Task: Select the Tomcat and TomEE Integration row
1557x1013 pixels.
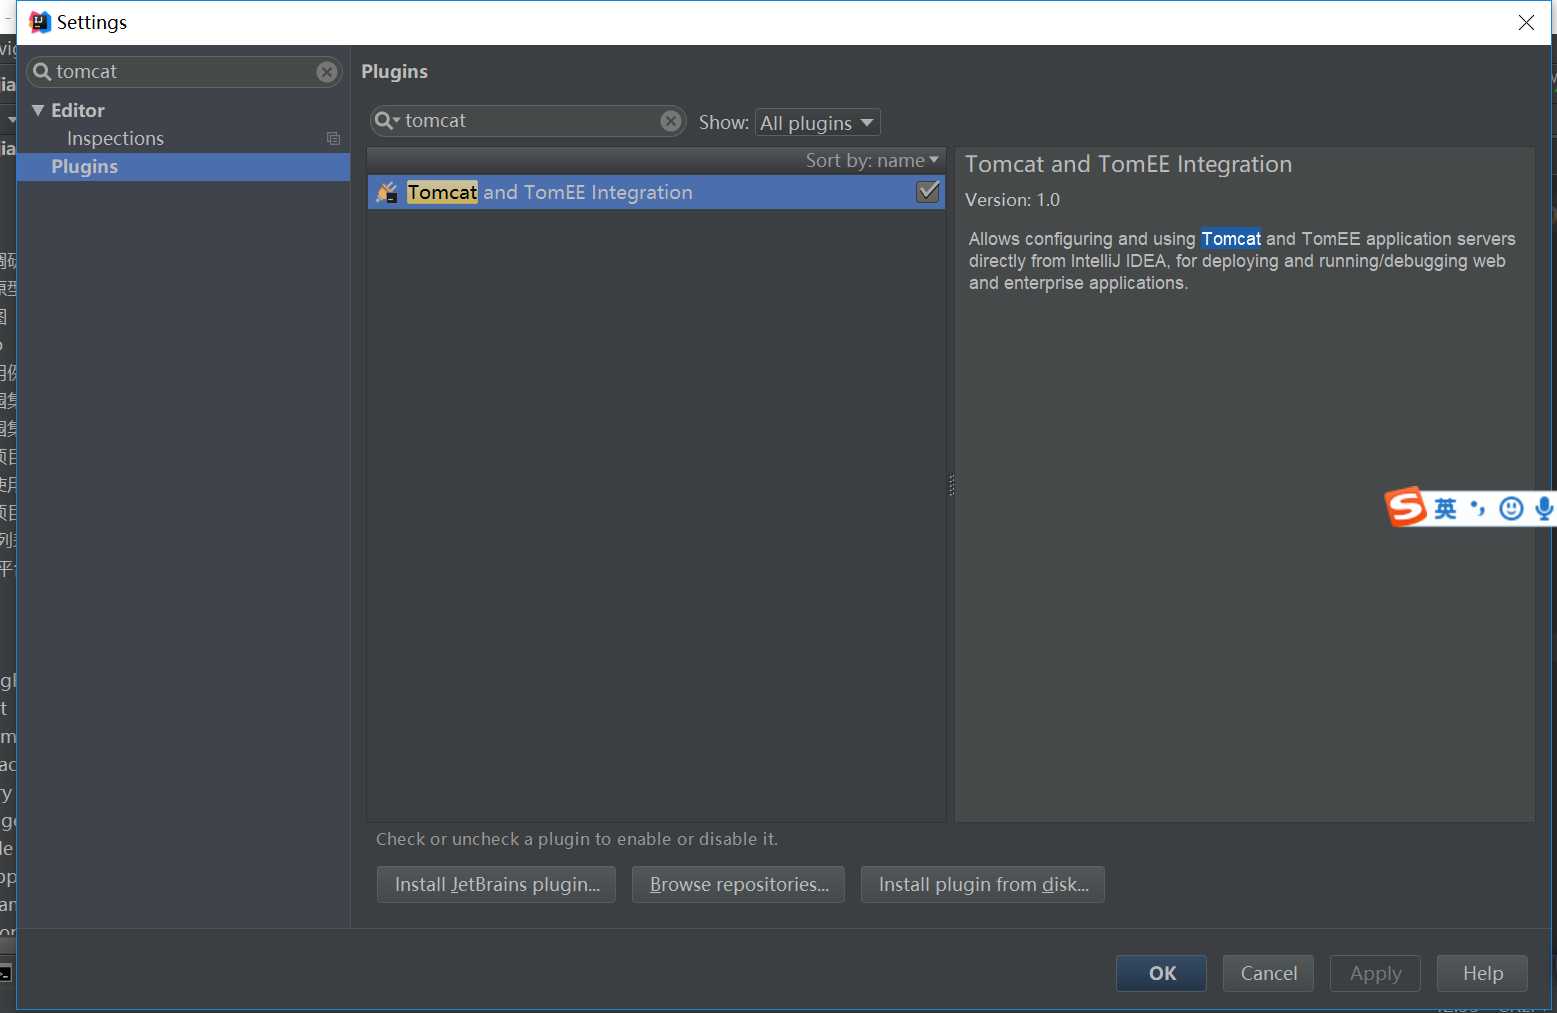Action: click(656, 192)
